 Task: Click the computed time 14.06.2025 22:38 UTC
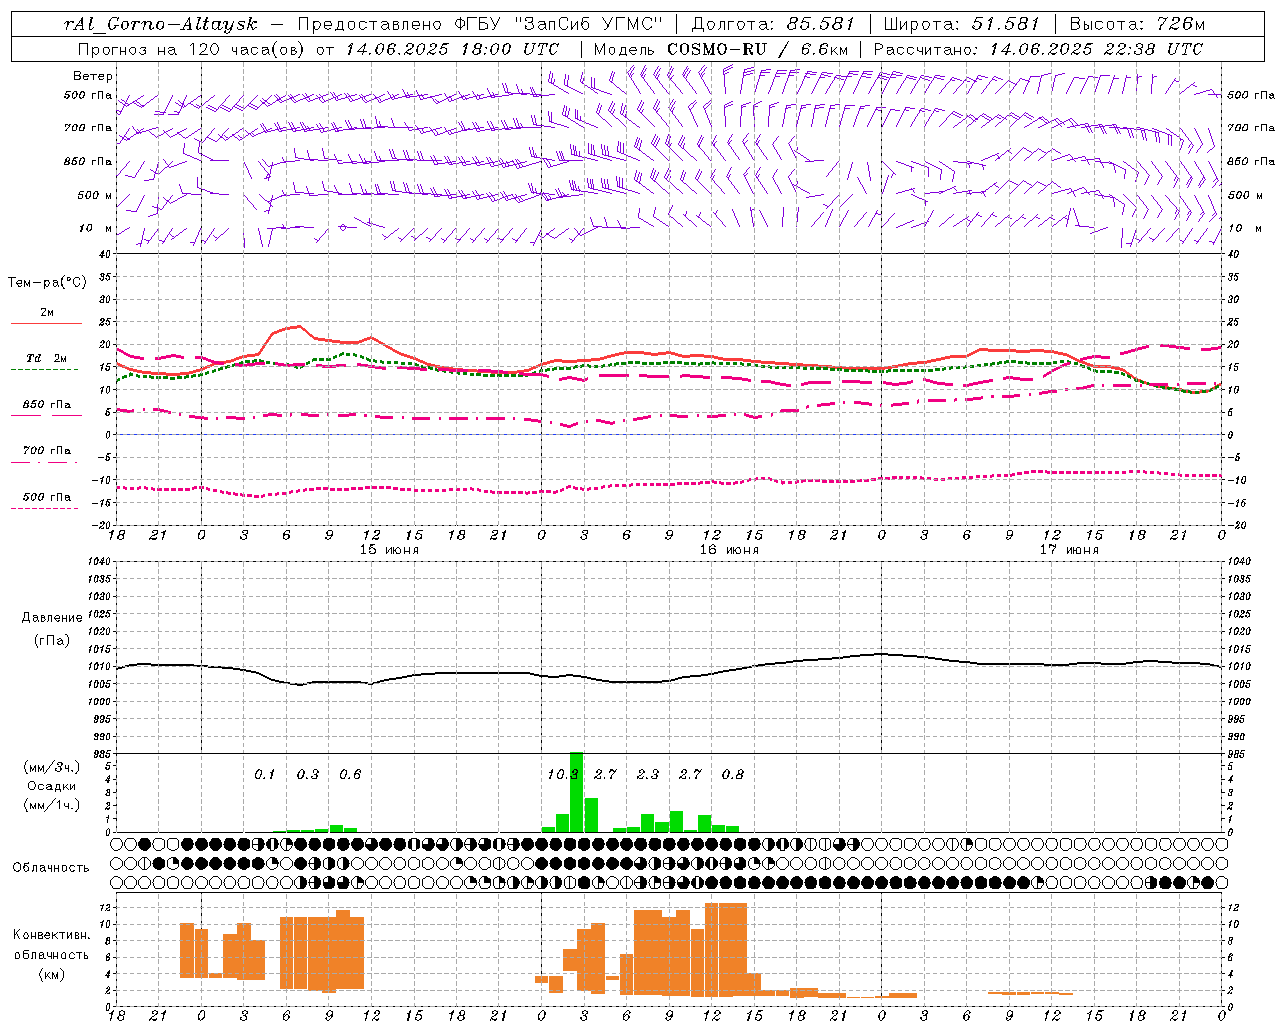[1096, 48]
